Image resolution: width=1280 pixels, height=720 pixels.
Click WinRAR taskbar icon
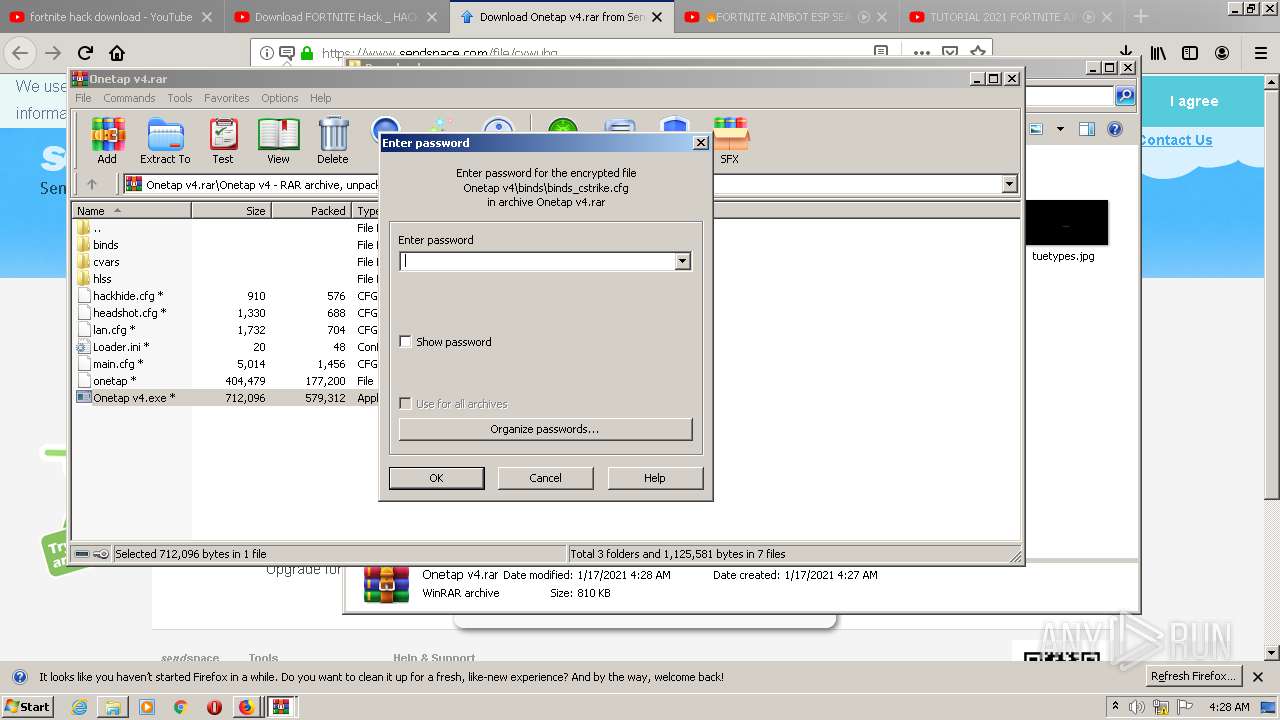tap(282, 707)
